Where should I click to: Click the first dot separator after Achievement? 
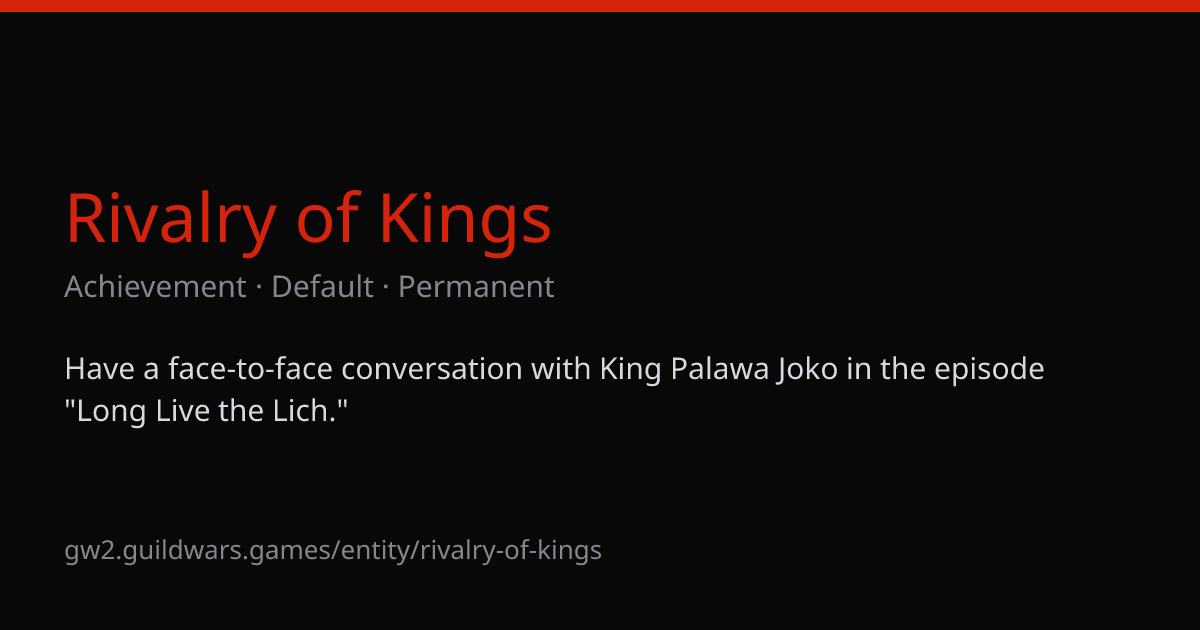(x=259, y=288)
